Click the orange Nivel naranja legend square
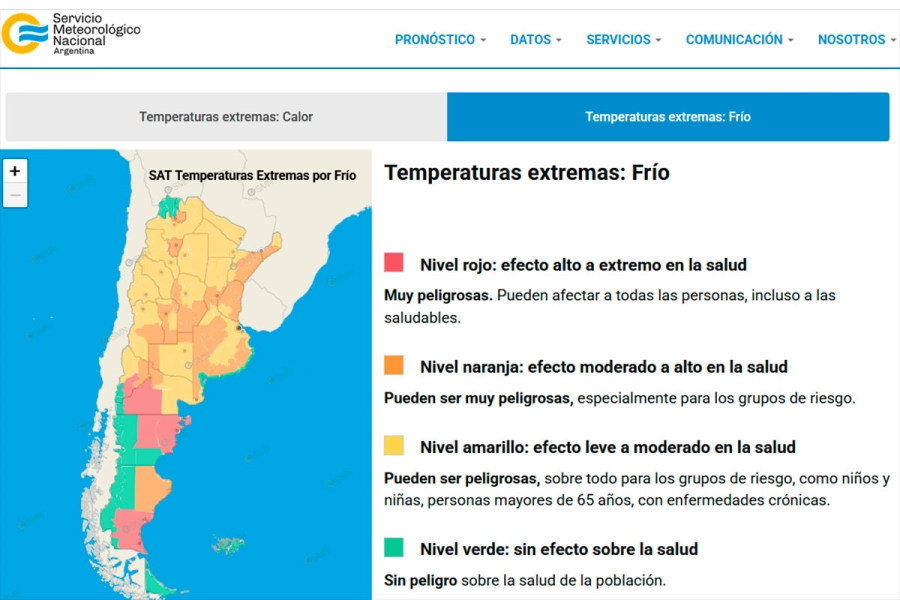 [x=394, y=365]
